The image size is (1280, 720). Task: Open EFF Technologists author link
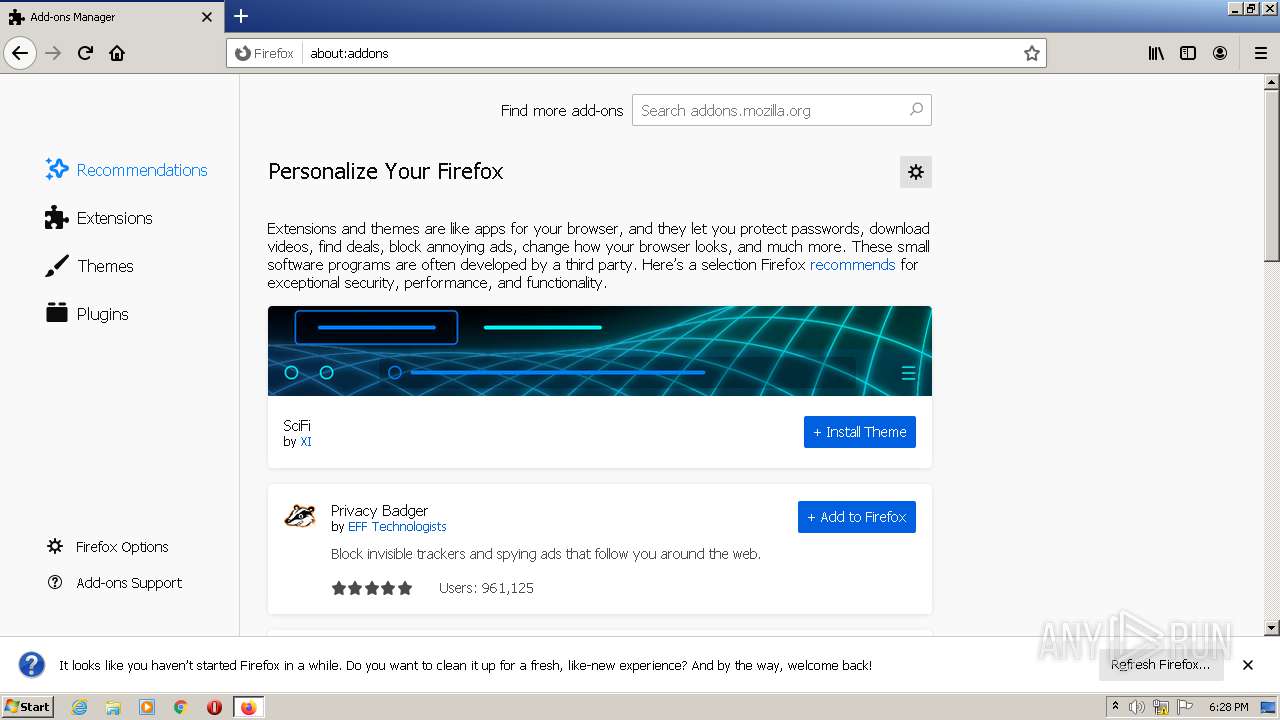397,527
